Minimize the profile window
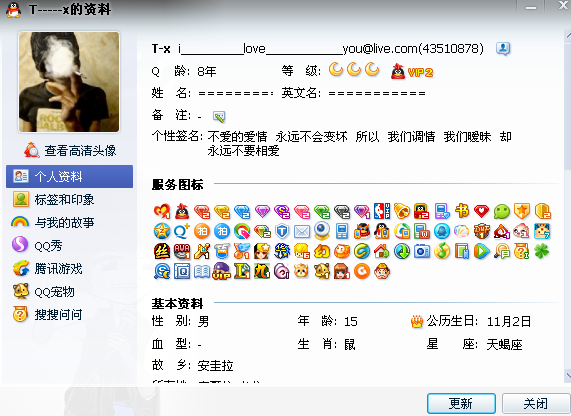The image size is (571, 416). coord(531,7)
